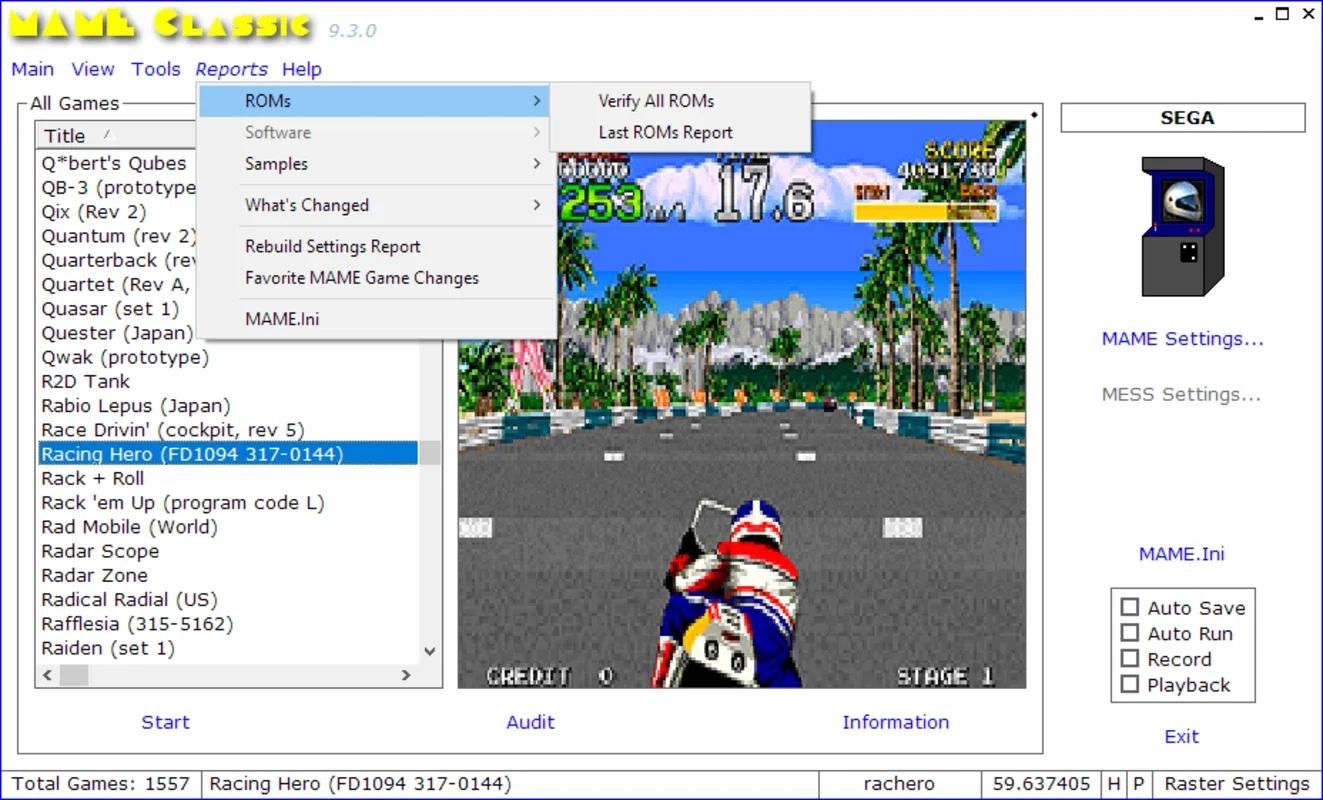This screenshot has height=800, width=1323.
Task: Click the horizontal scrollbar right arrow
Action: [406, 676]
